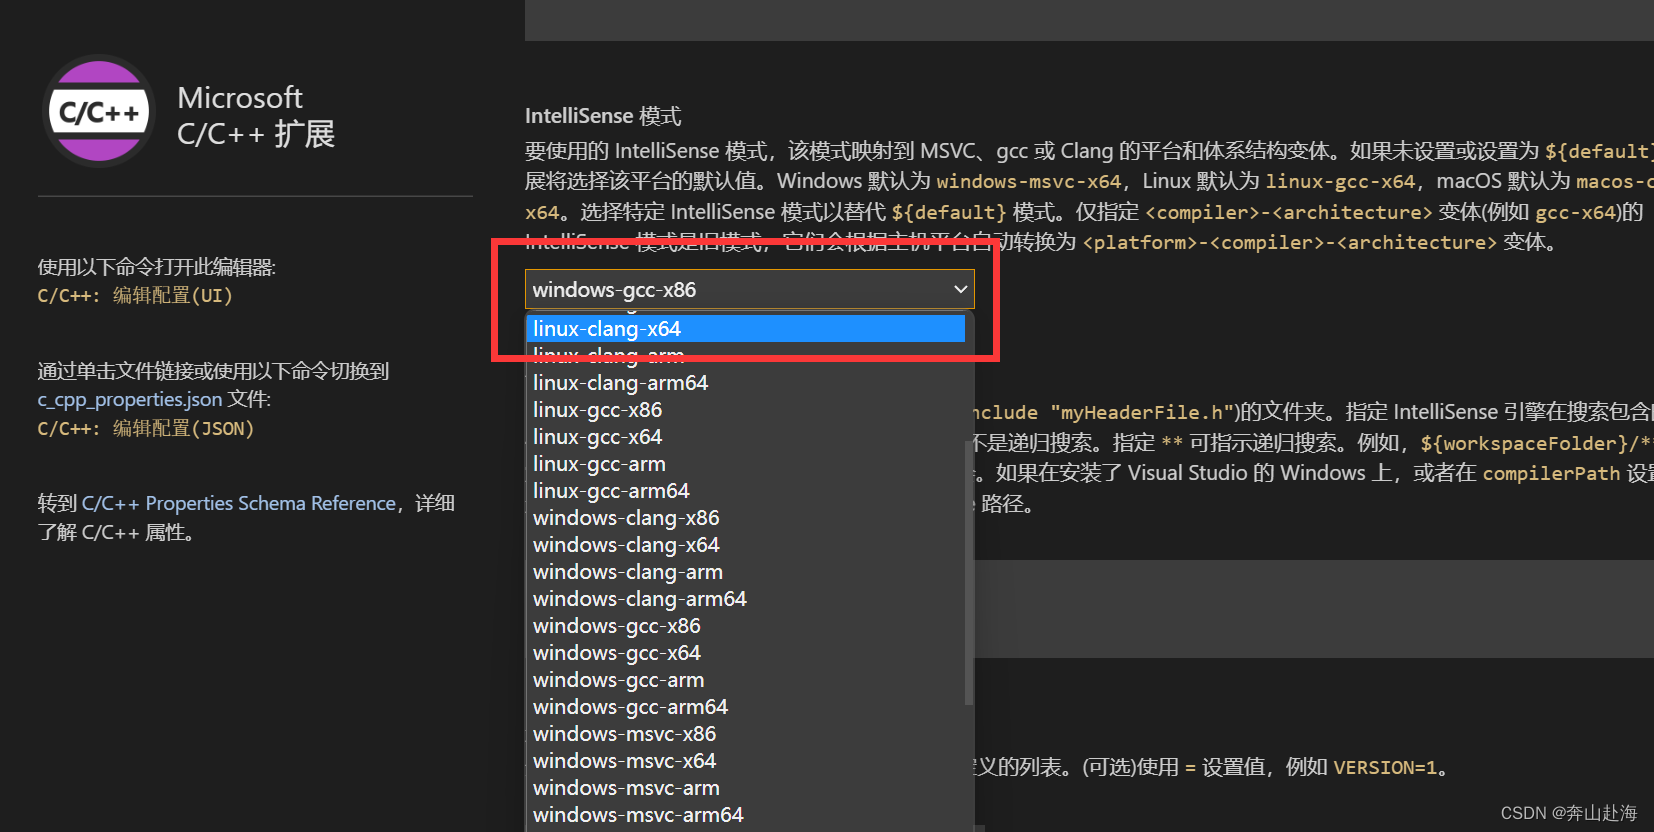
Task: Choose windows-clang-arm option
Action: [746, 572]
